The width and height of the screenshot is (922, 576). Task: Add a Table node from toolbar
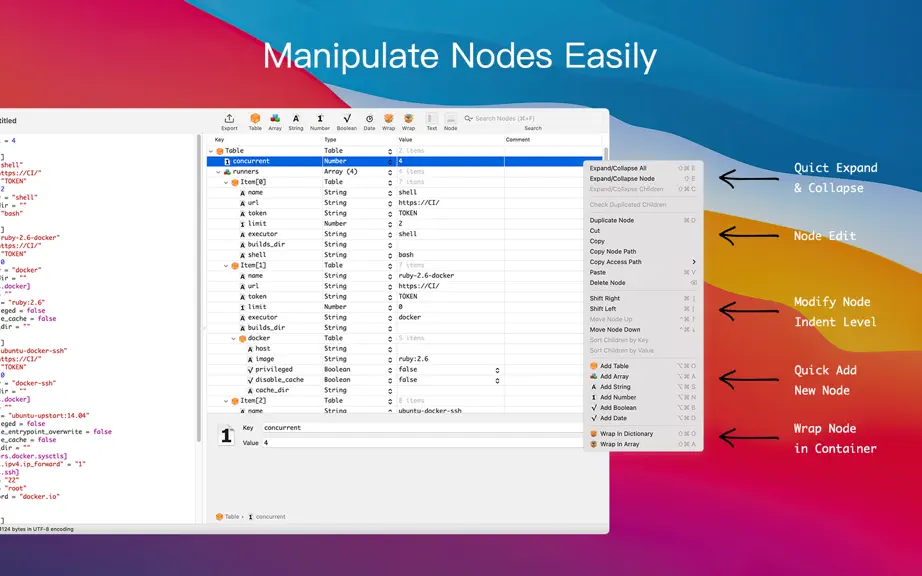pyautogui.click(x=255, y=122)
